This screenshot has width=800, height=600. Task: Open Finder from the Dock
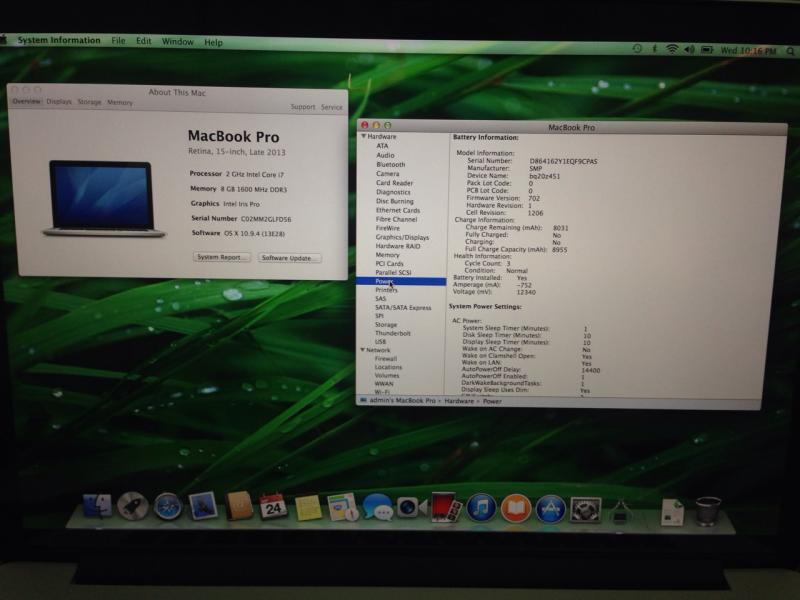tap(97, 506)
